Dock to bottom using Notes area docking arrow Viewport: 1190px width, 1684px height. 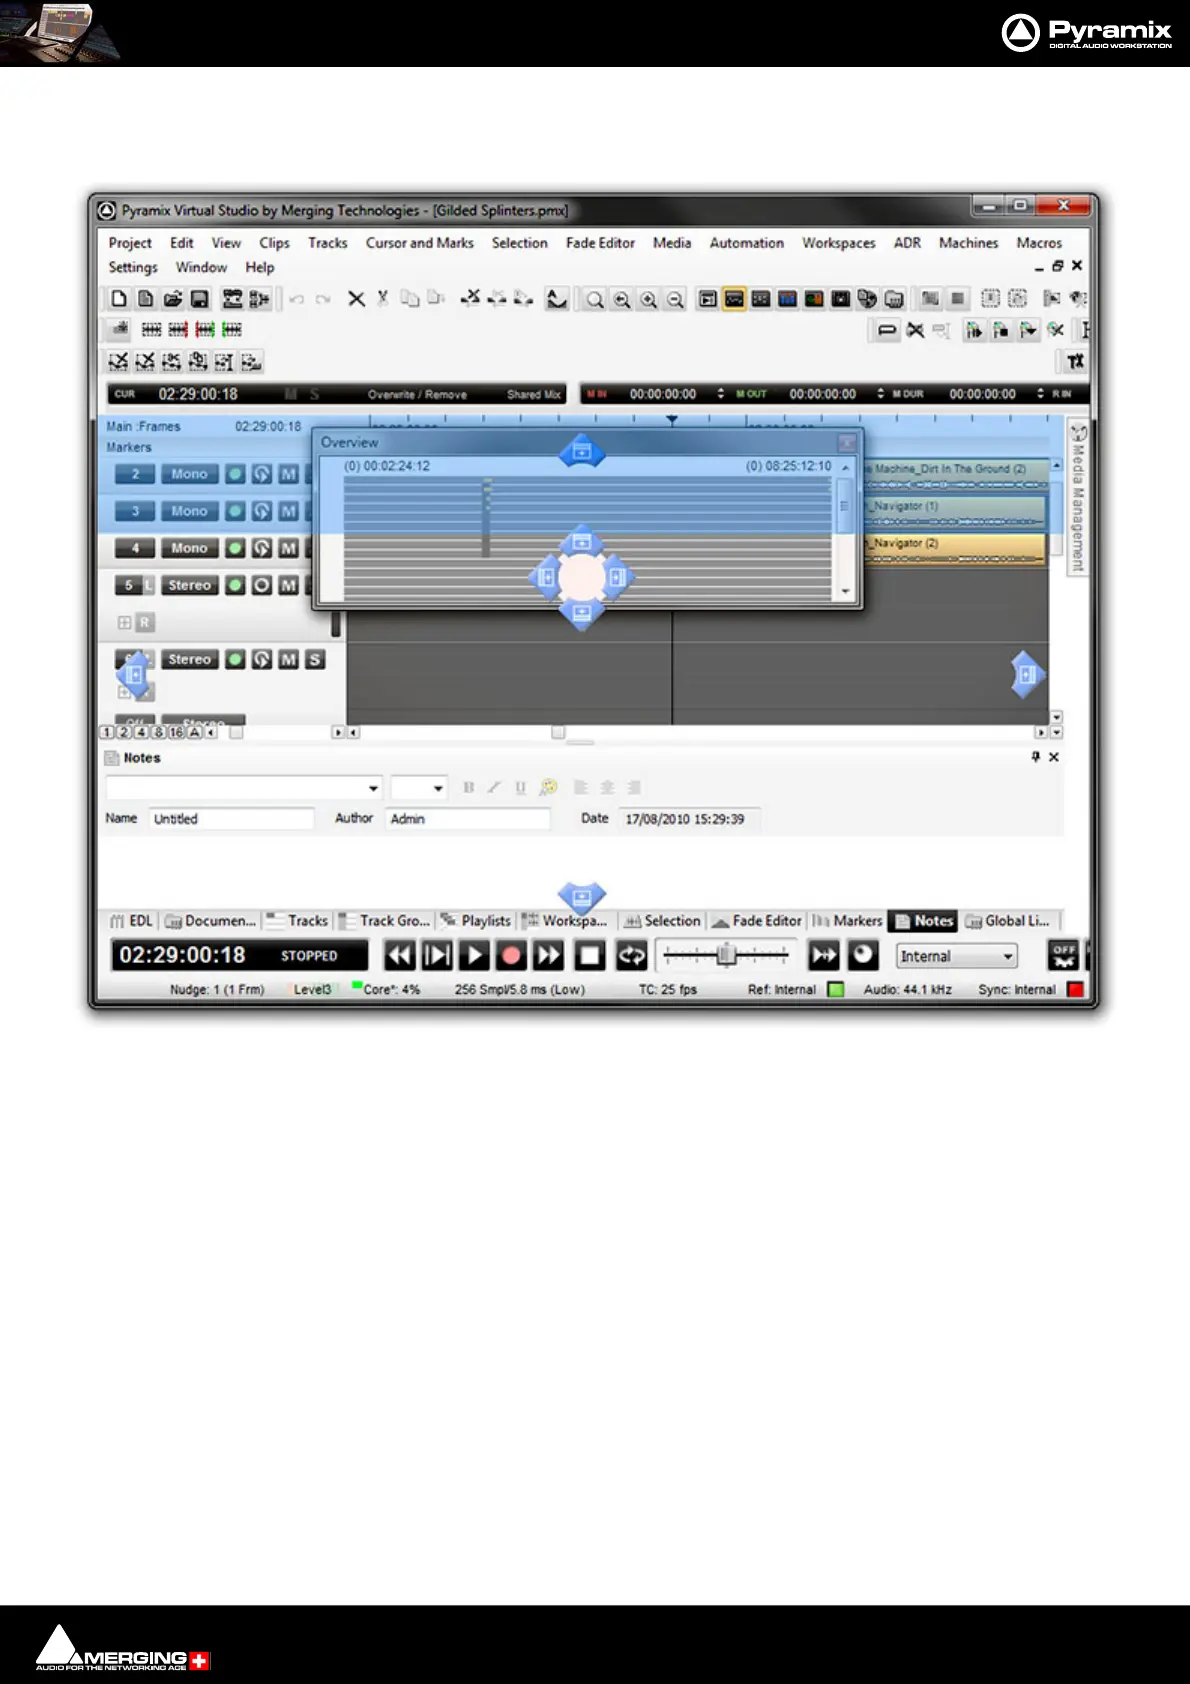coord(582,897)
